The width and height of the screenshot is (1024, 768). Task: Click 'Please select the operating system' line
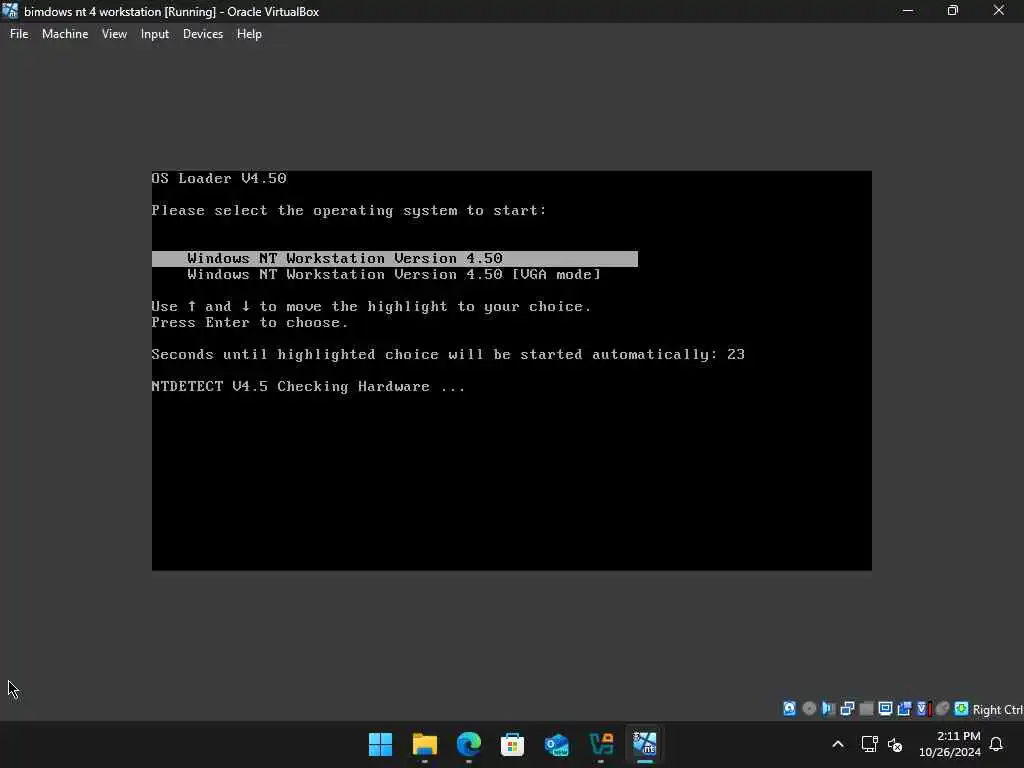tap(349, 210)
